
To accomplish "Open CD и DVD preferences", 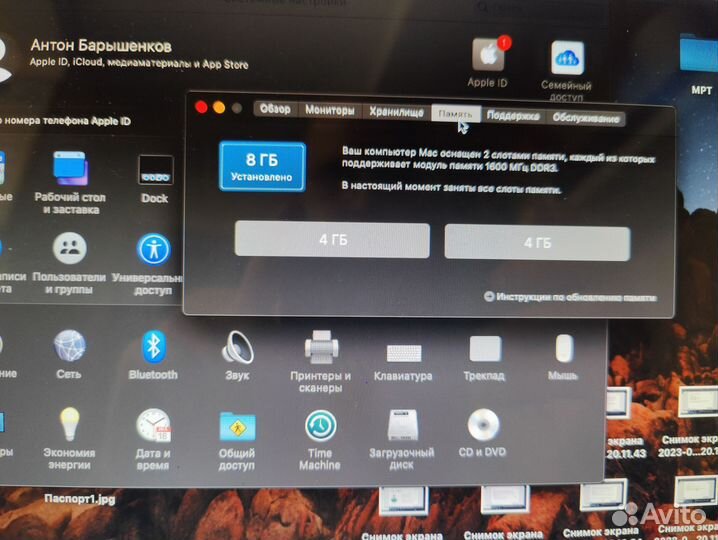I will coord(483,425).
